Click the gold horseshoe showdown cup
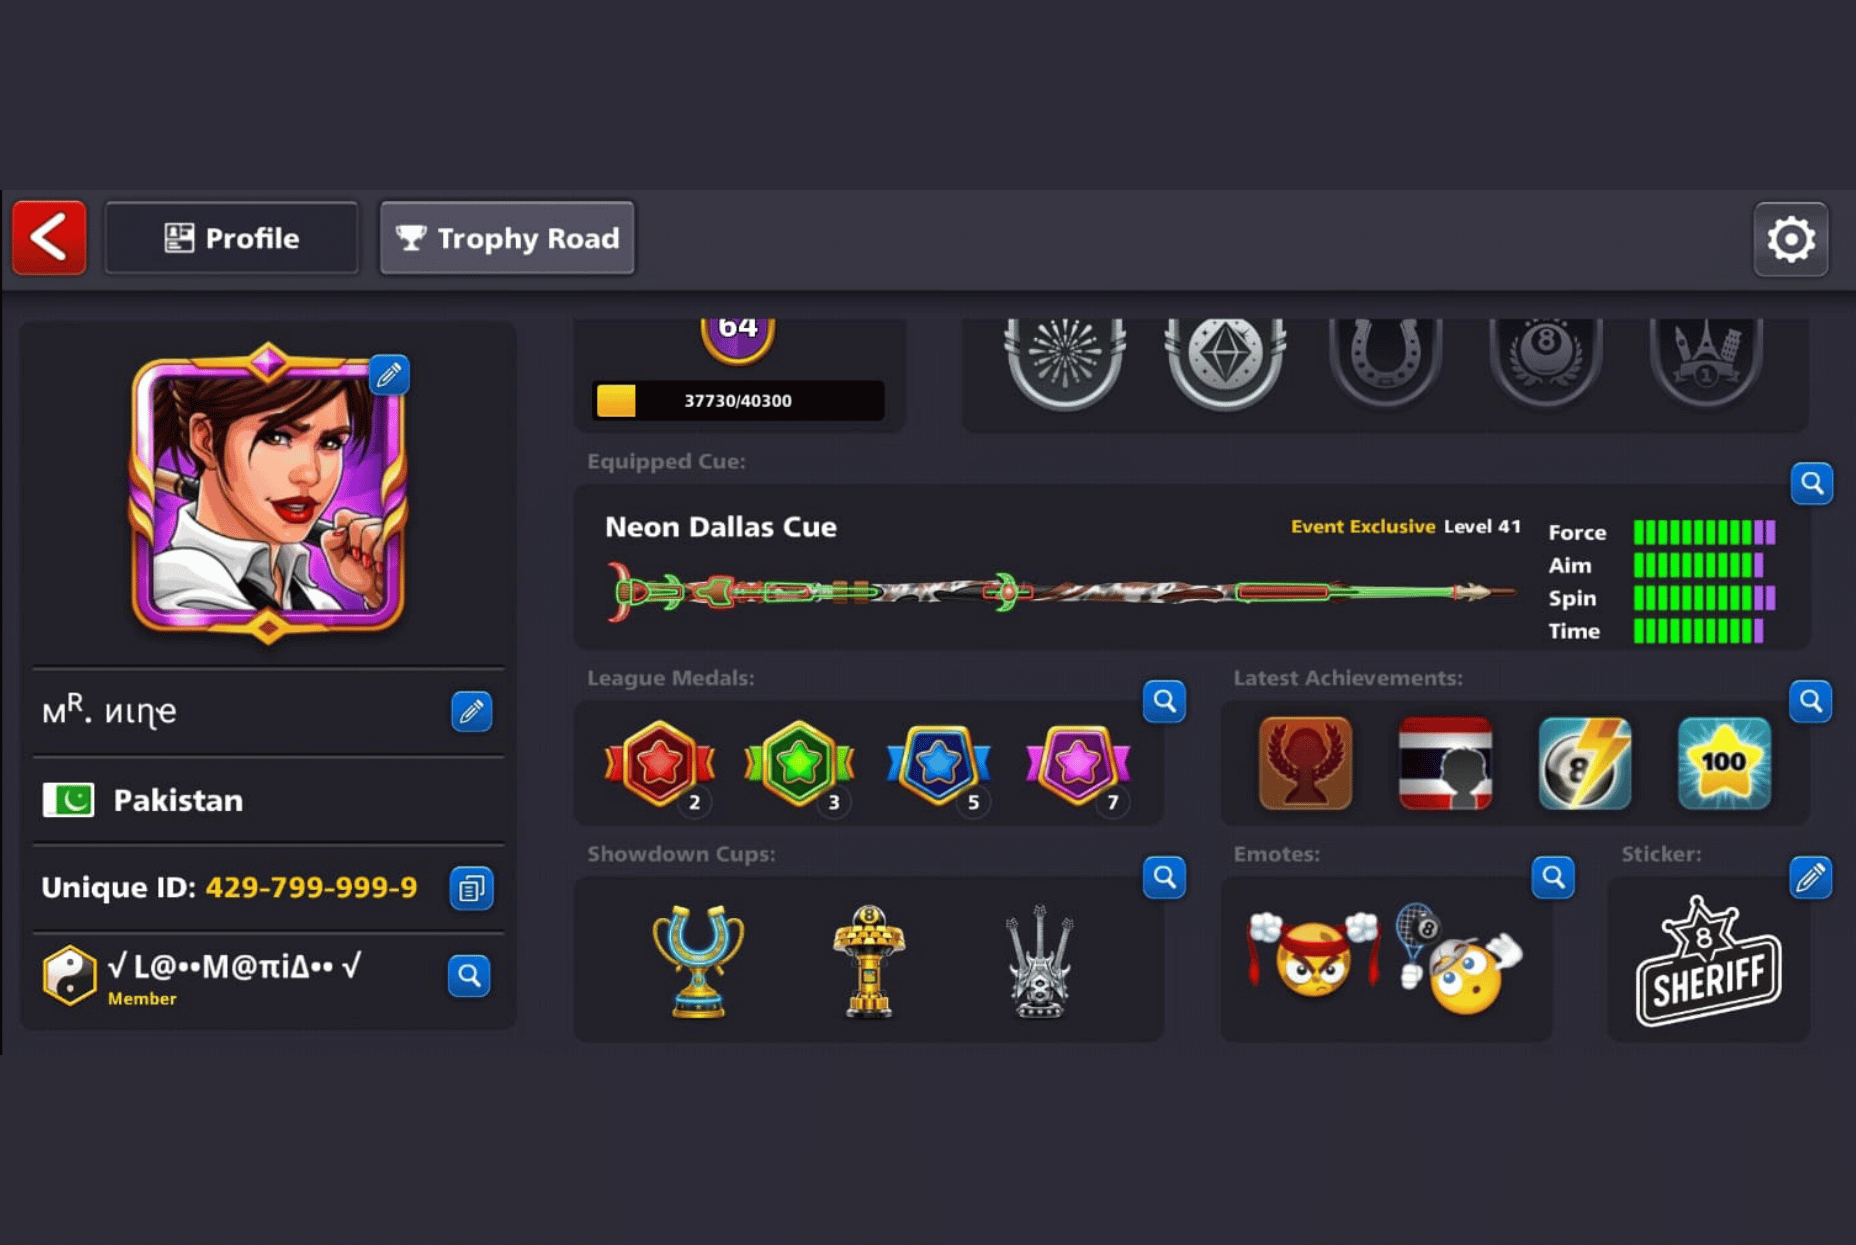 698,961
